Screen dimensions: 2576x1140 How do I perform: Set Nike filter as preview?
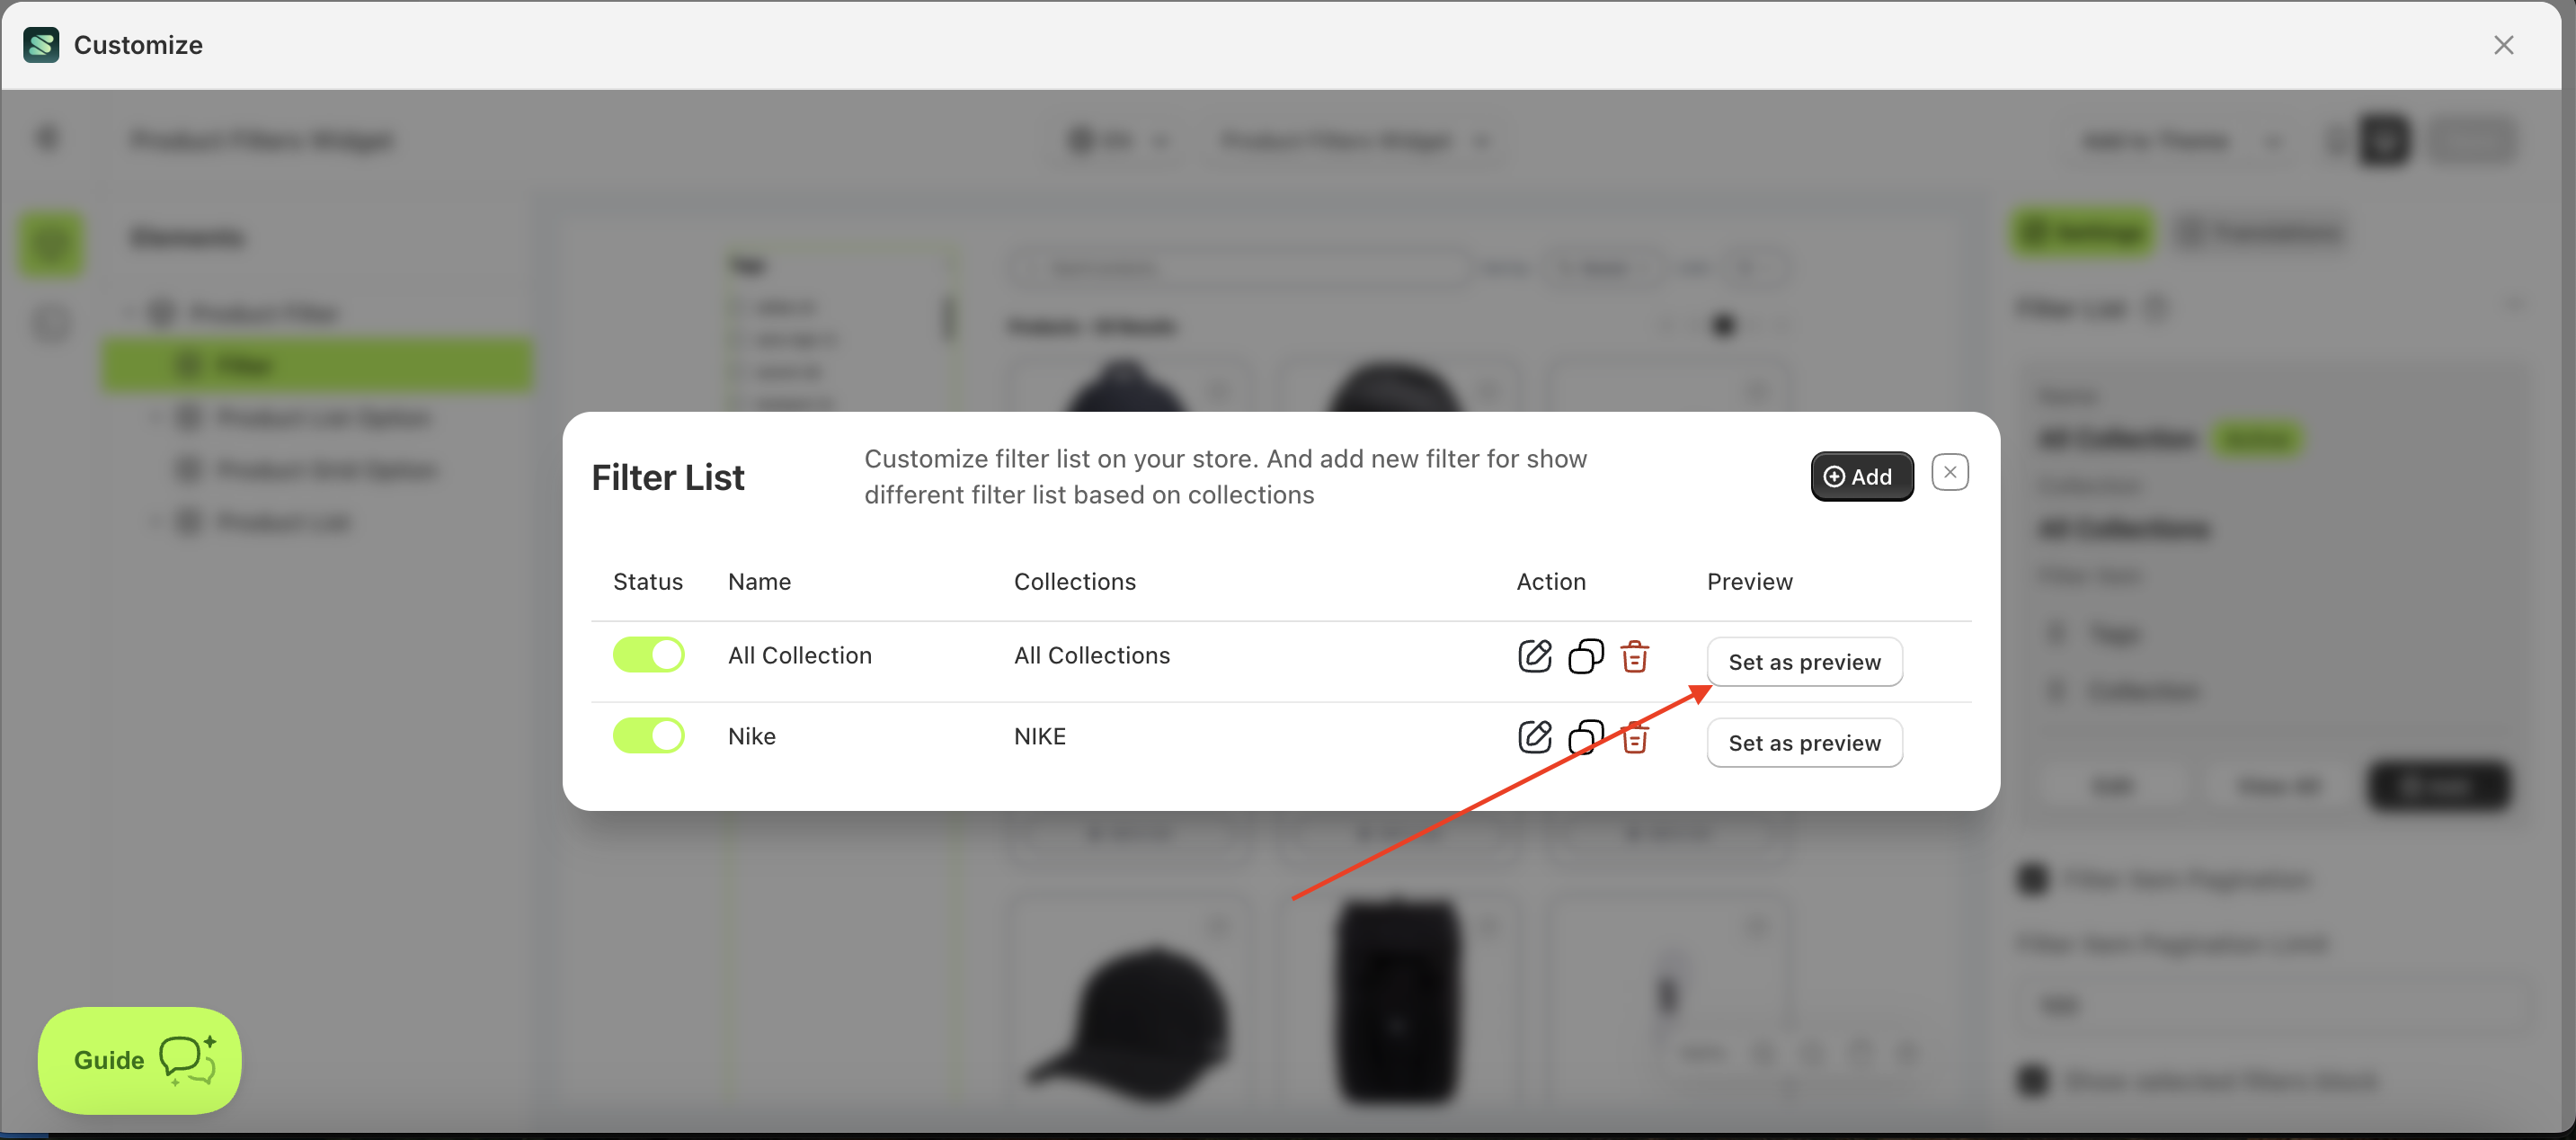point(1803,743)
